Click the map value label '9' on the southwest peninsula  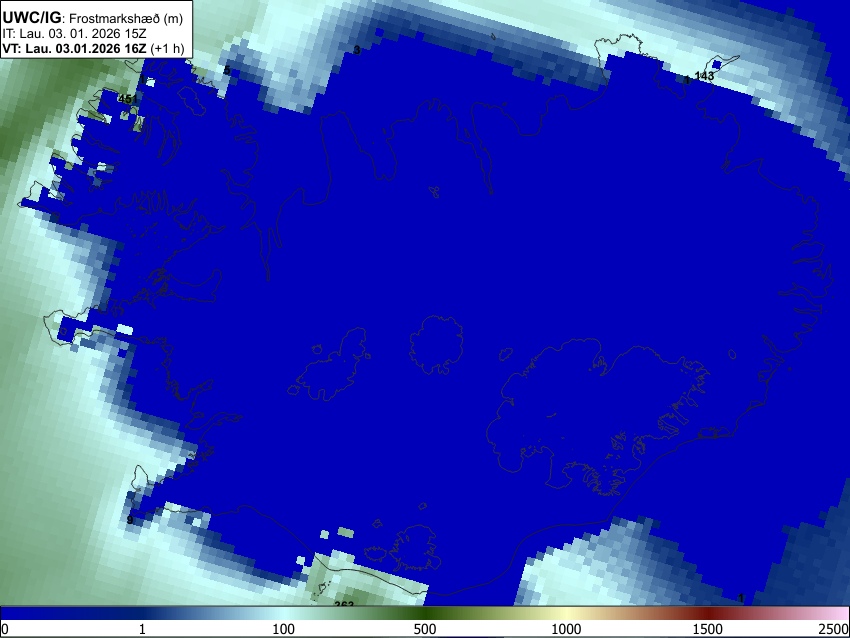tap(130, 520)
